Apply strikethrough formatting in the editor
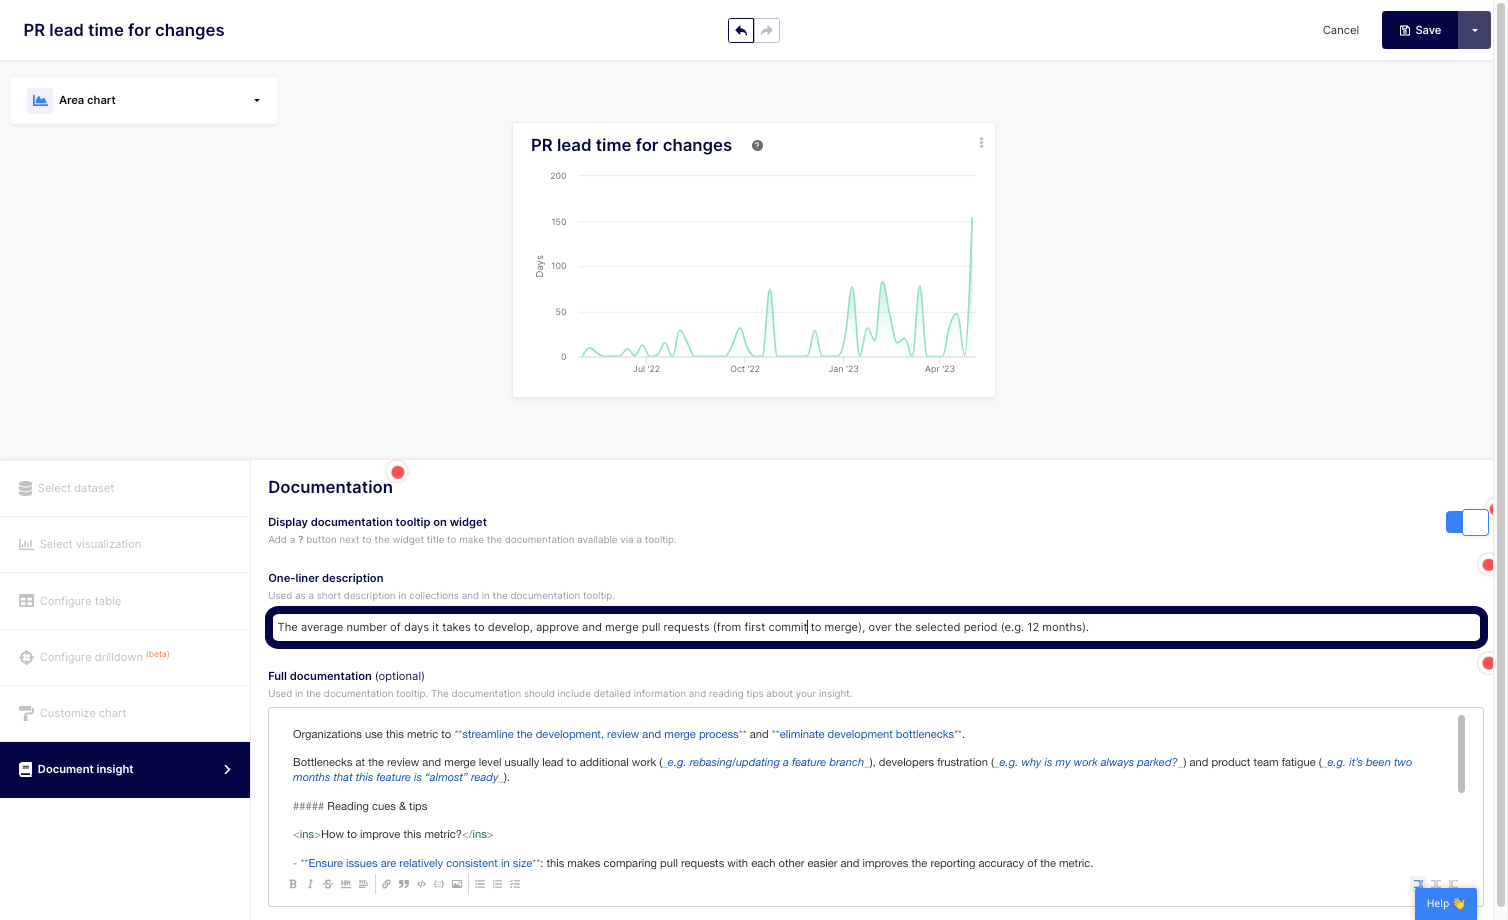The width and height of the screenshot is (1508, 920). (327, 884)
